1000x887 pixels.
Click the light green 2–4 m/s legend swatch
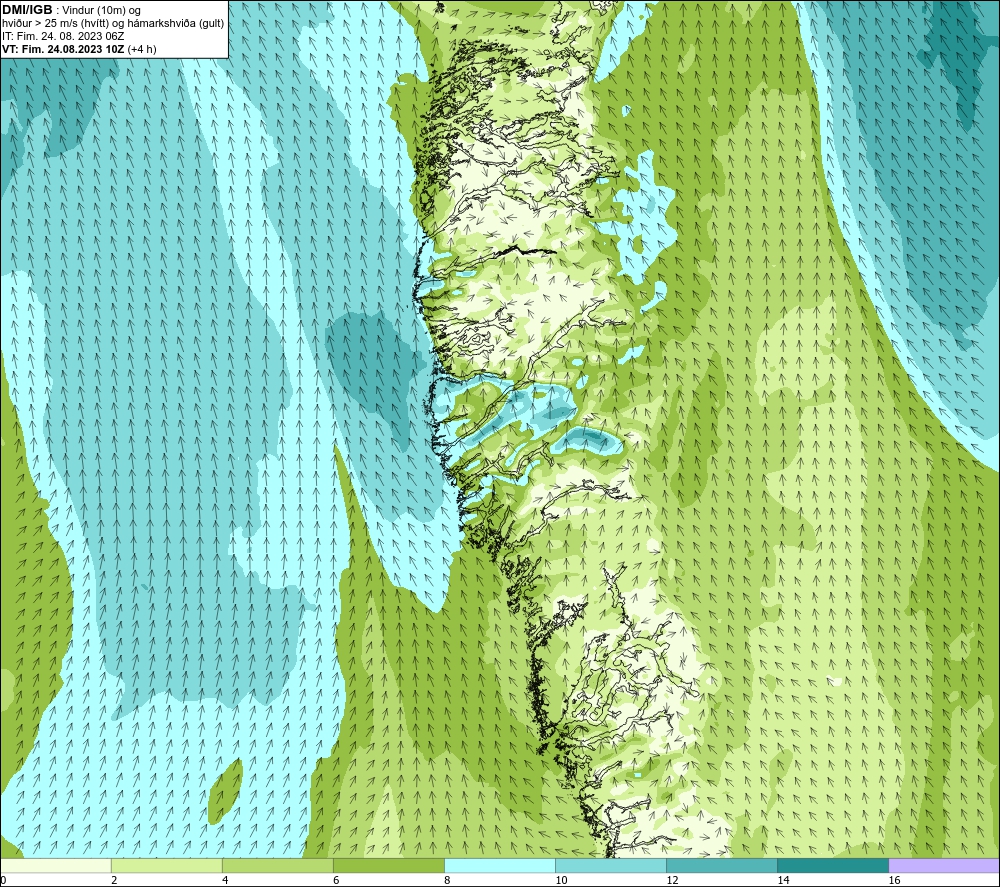166,865
